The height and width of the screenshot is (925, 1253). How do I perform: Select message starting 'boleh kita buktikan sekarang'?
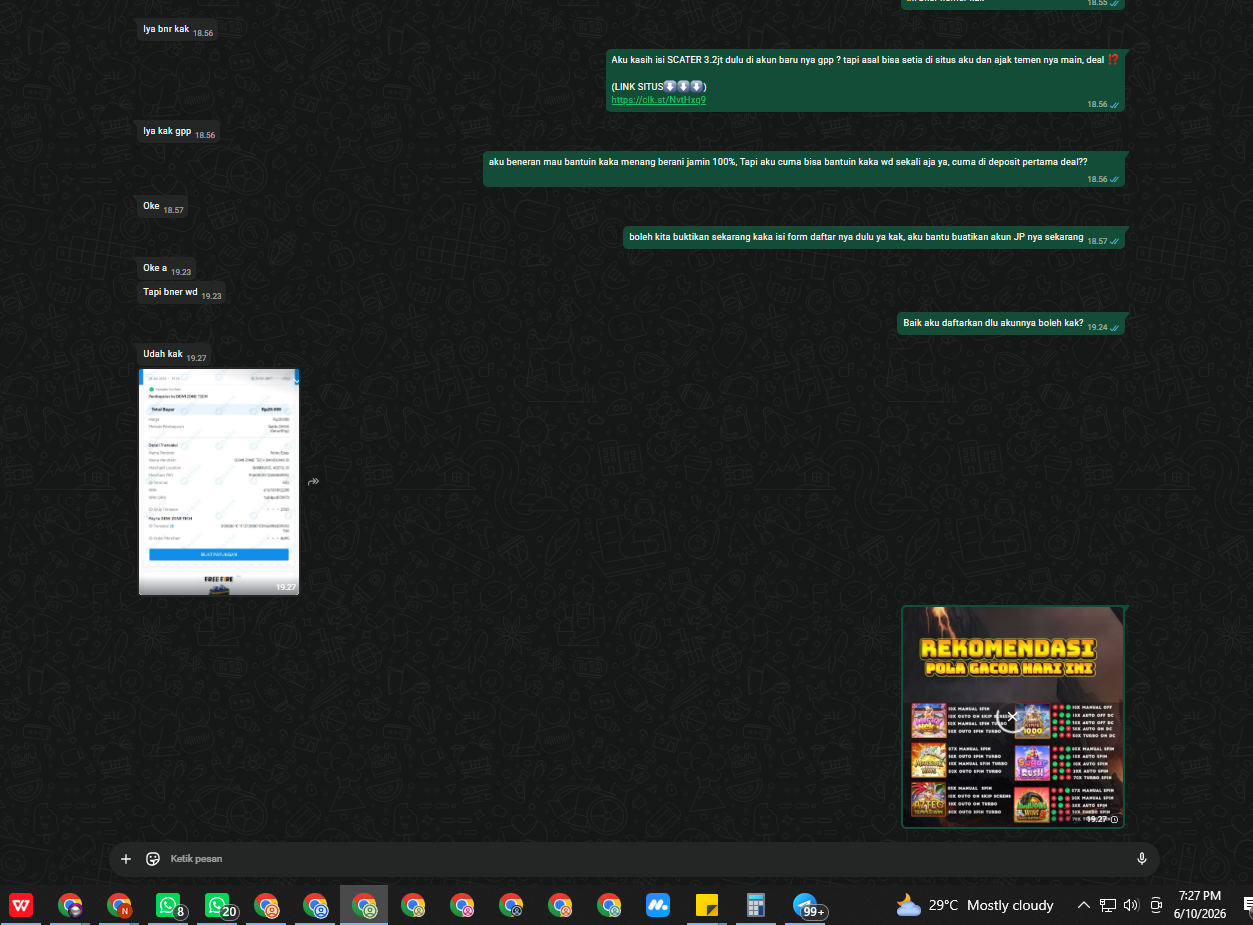click(x=874, y=238)
